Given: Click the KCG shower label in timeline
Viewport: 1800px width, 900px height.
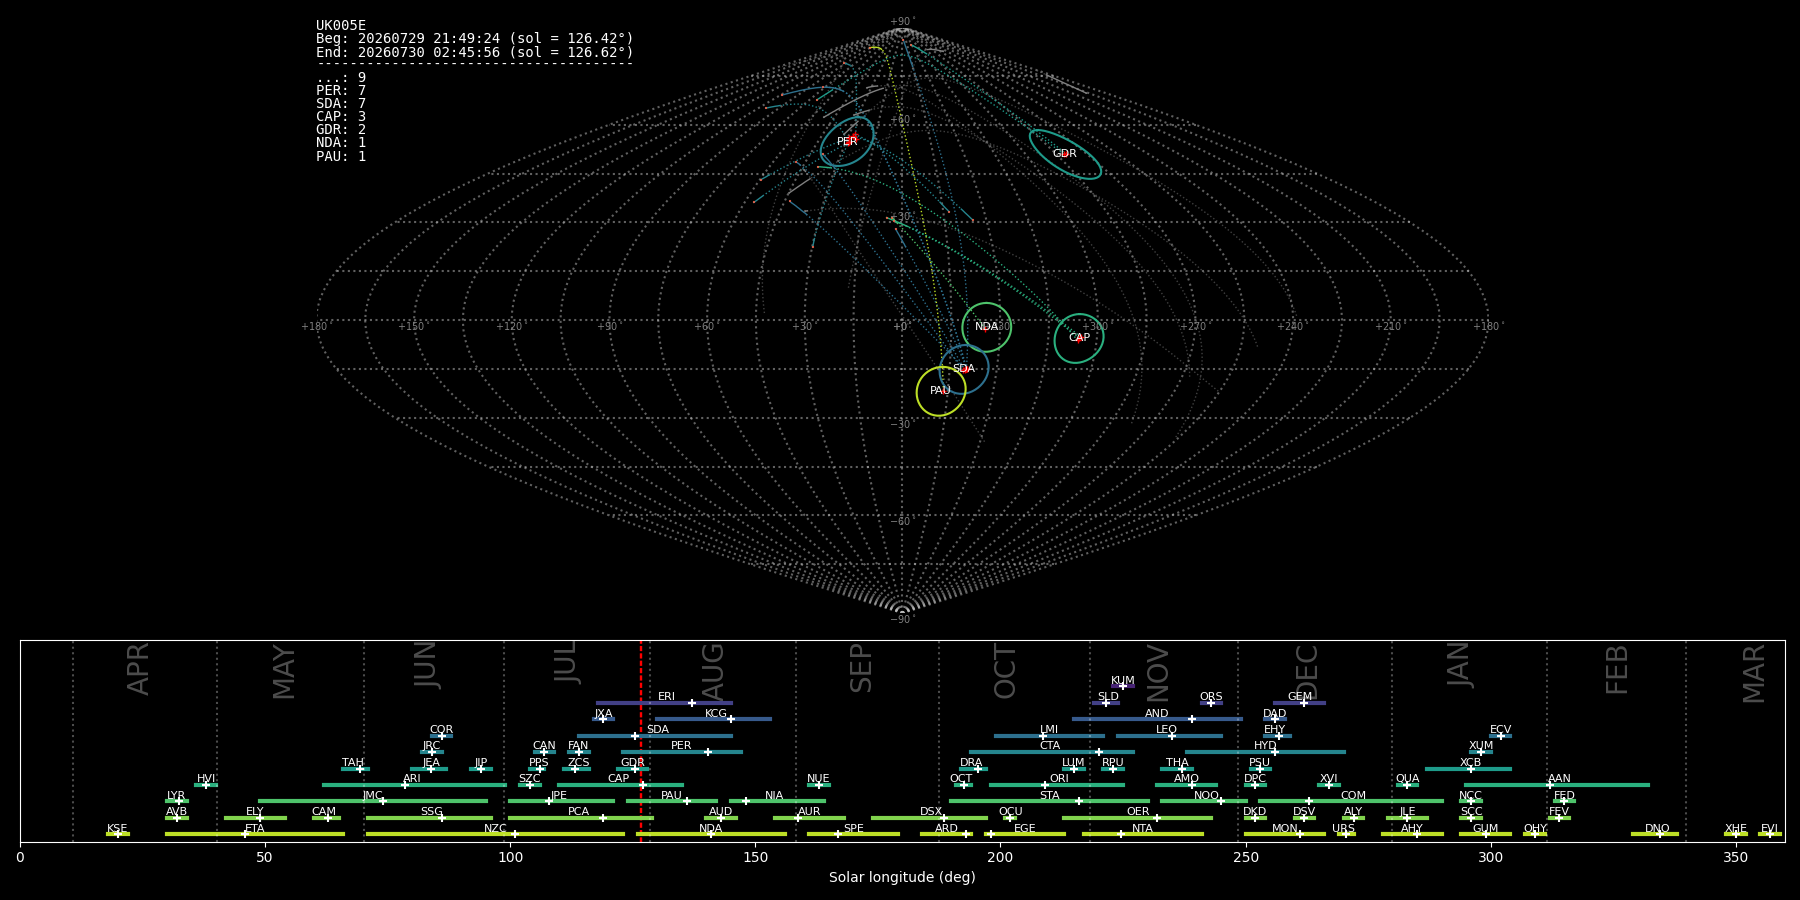Looking at the screenshot, I should pyautogui.click(x=716, y=714).
